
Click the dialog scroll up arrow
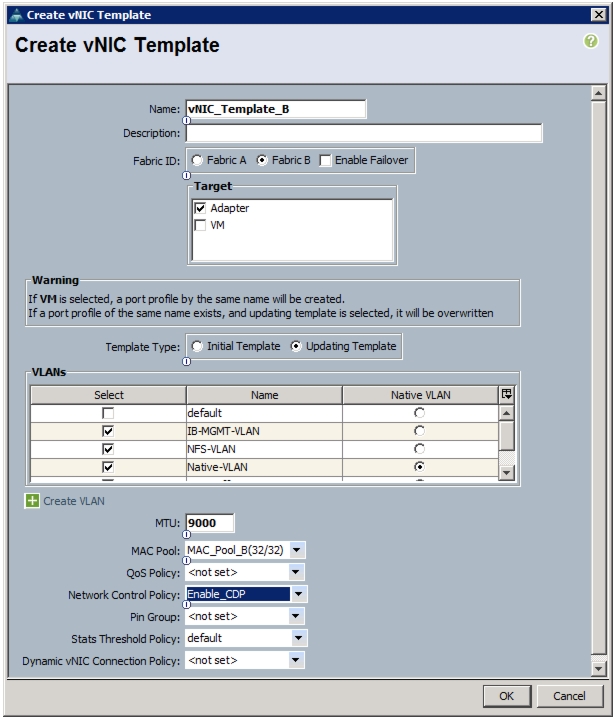tap(598, 93)
